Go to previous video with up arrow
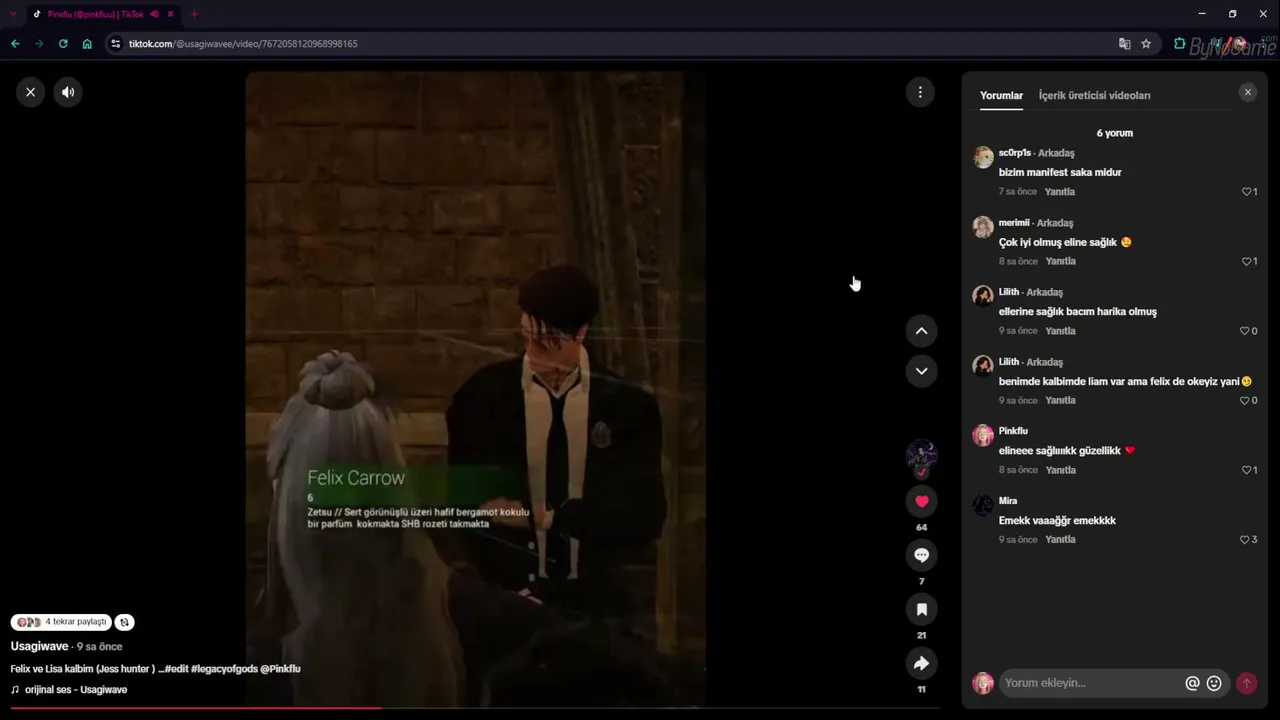Screen dimensions: 1280x720 921,331
